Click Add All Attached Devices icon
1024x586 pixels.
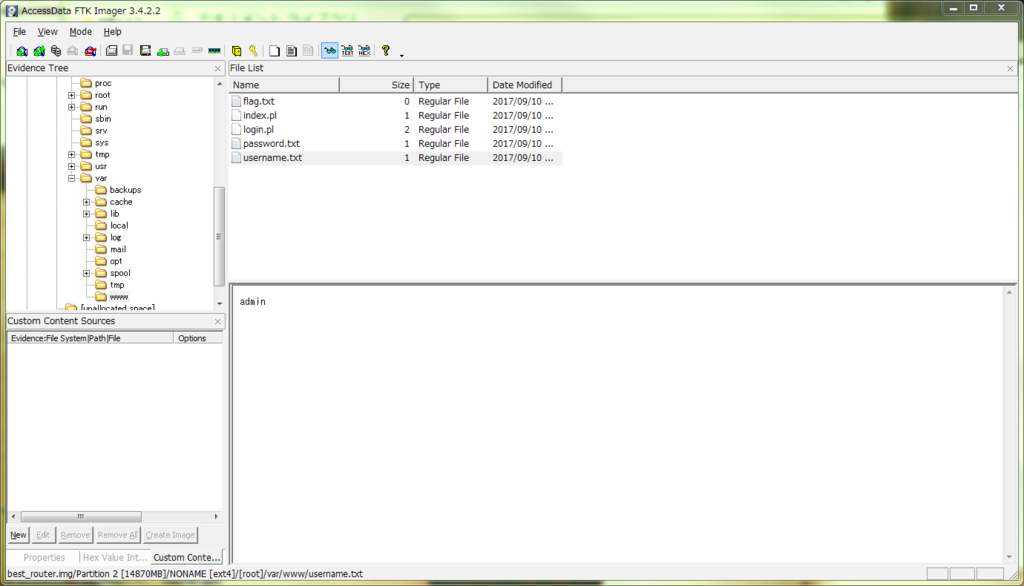coord(39,50)
